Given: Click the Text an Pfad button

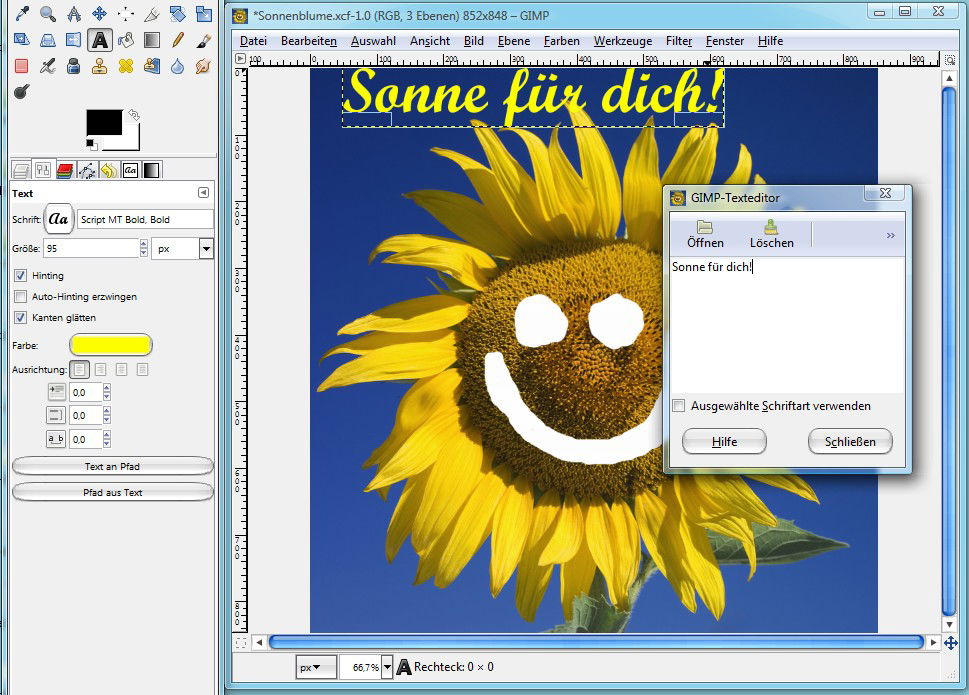Looking at the screenshot, I should (x=112, y=466).
